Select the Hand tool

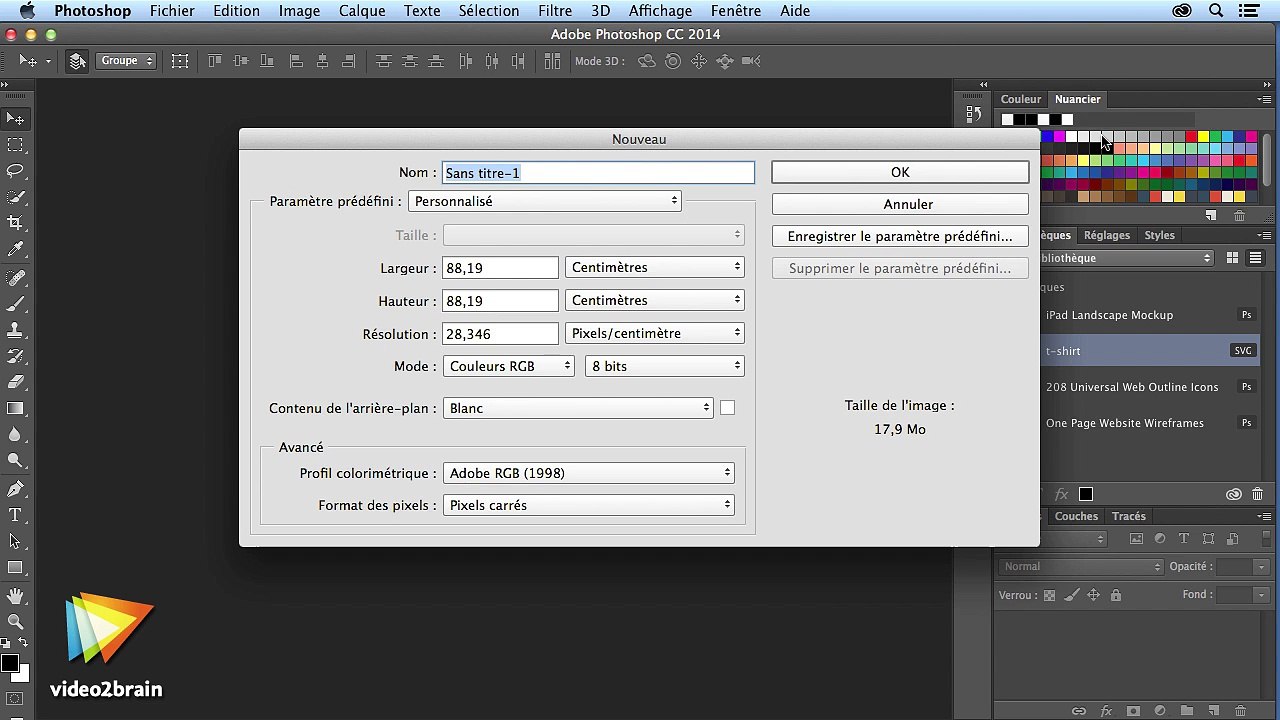tap(15, 596)
